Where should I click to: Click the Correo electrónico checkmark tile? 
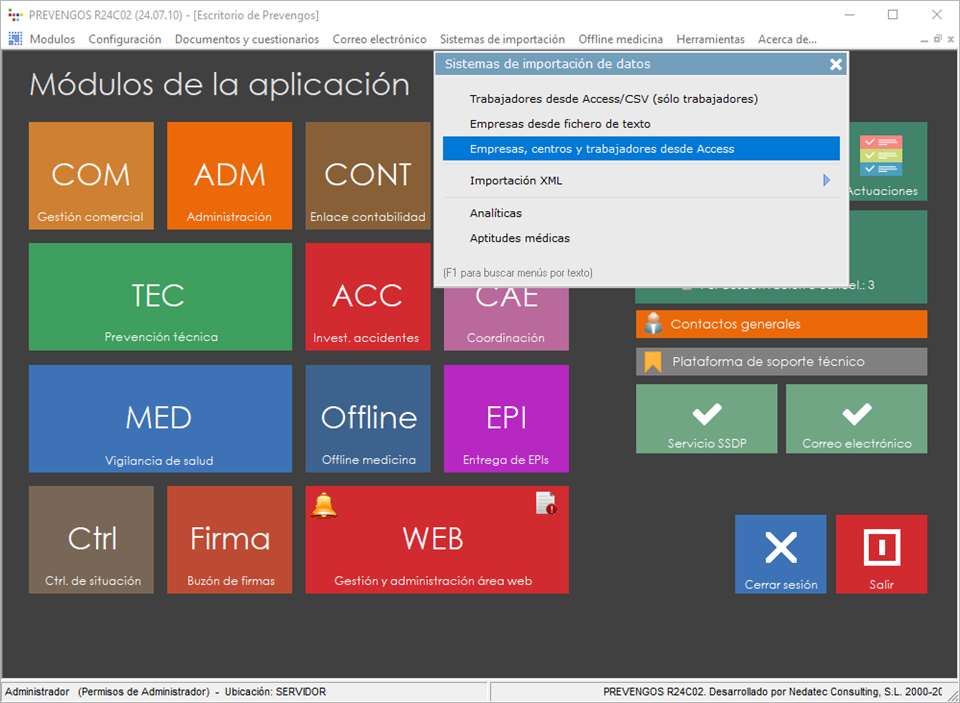[856, 419]
